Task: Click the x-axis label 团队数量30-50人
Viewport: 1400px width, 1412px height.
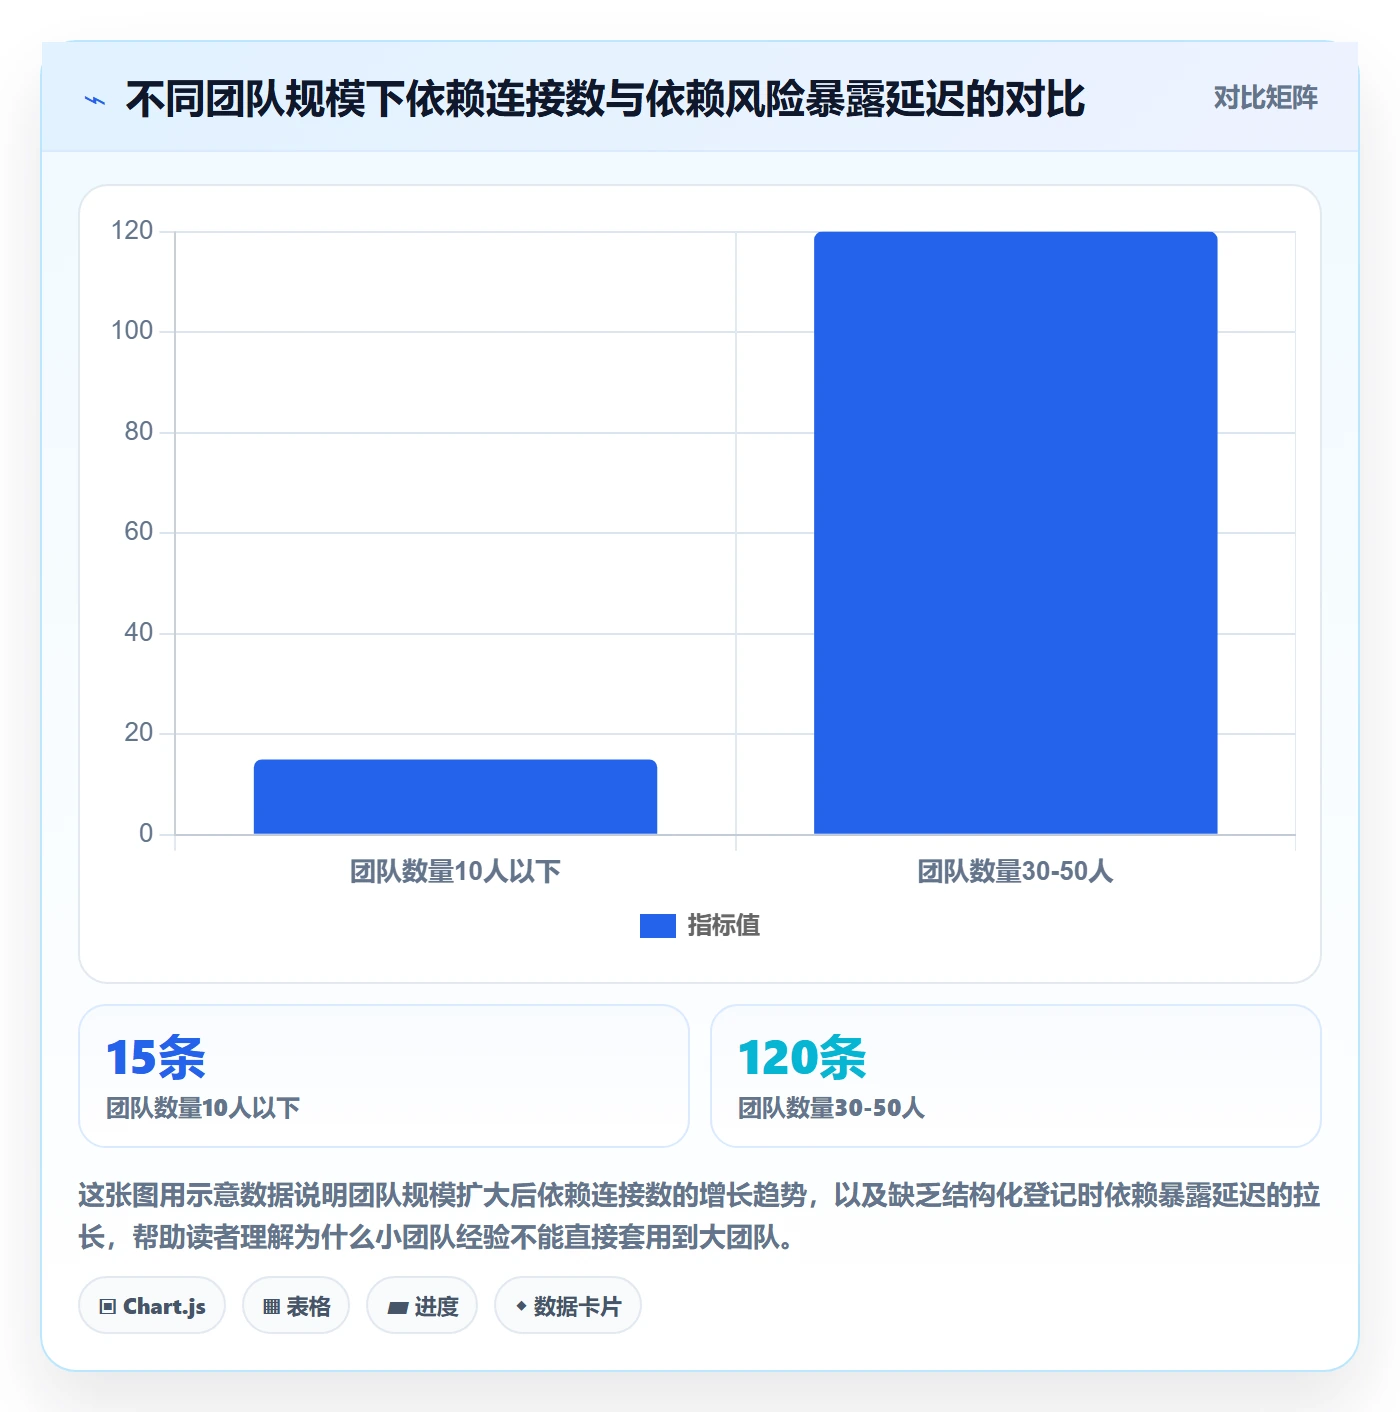Action: click(1016, 872)
